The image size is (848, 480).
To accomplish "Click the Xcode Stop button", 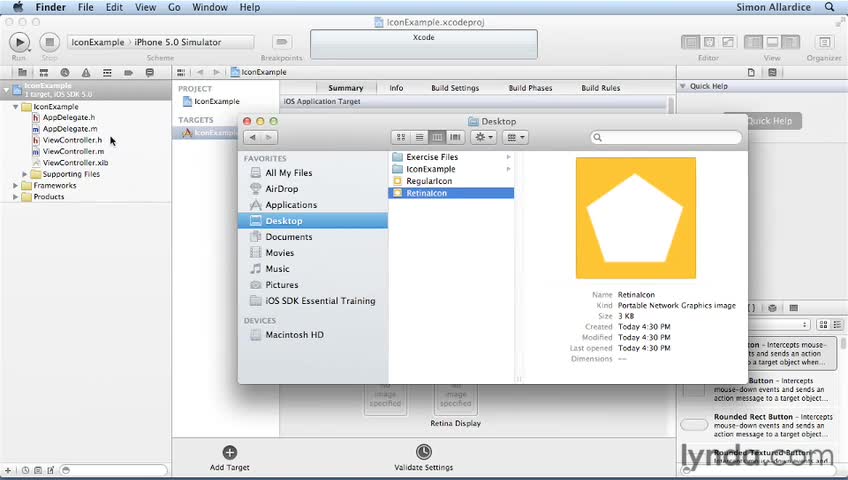I will pos(49,42).
